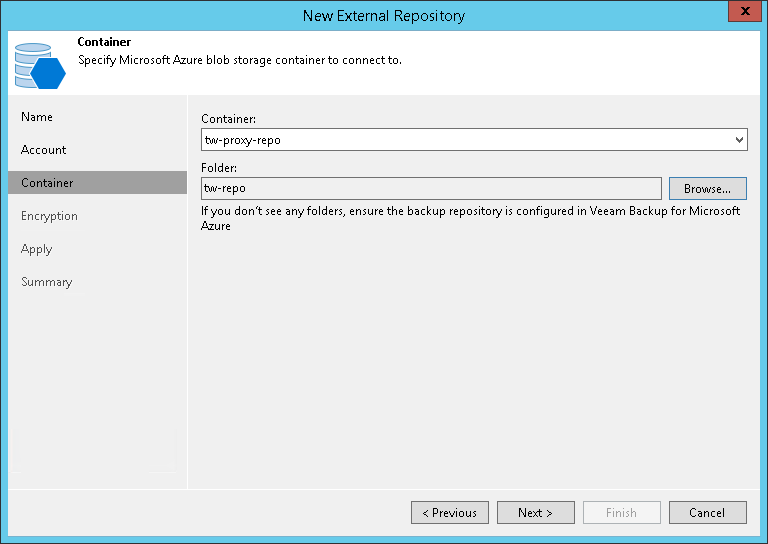Click the bold Container heading in header
The height and width of the screenshot is (544, 768).
(104, 42)
